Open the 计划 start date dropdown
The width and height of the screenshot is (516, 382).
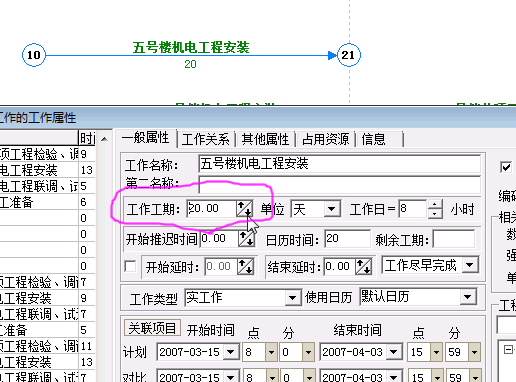click(x=231, y=351)
